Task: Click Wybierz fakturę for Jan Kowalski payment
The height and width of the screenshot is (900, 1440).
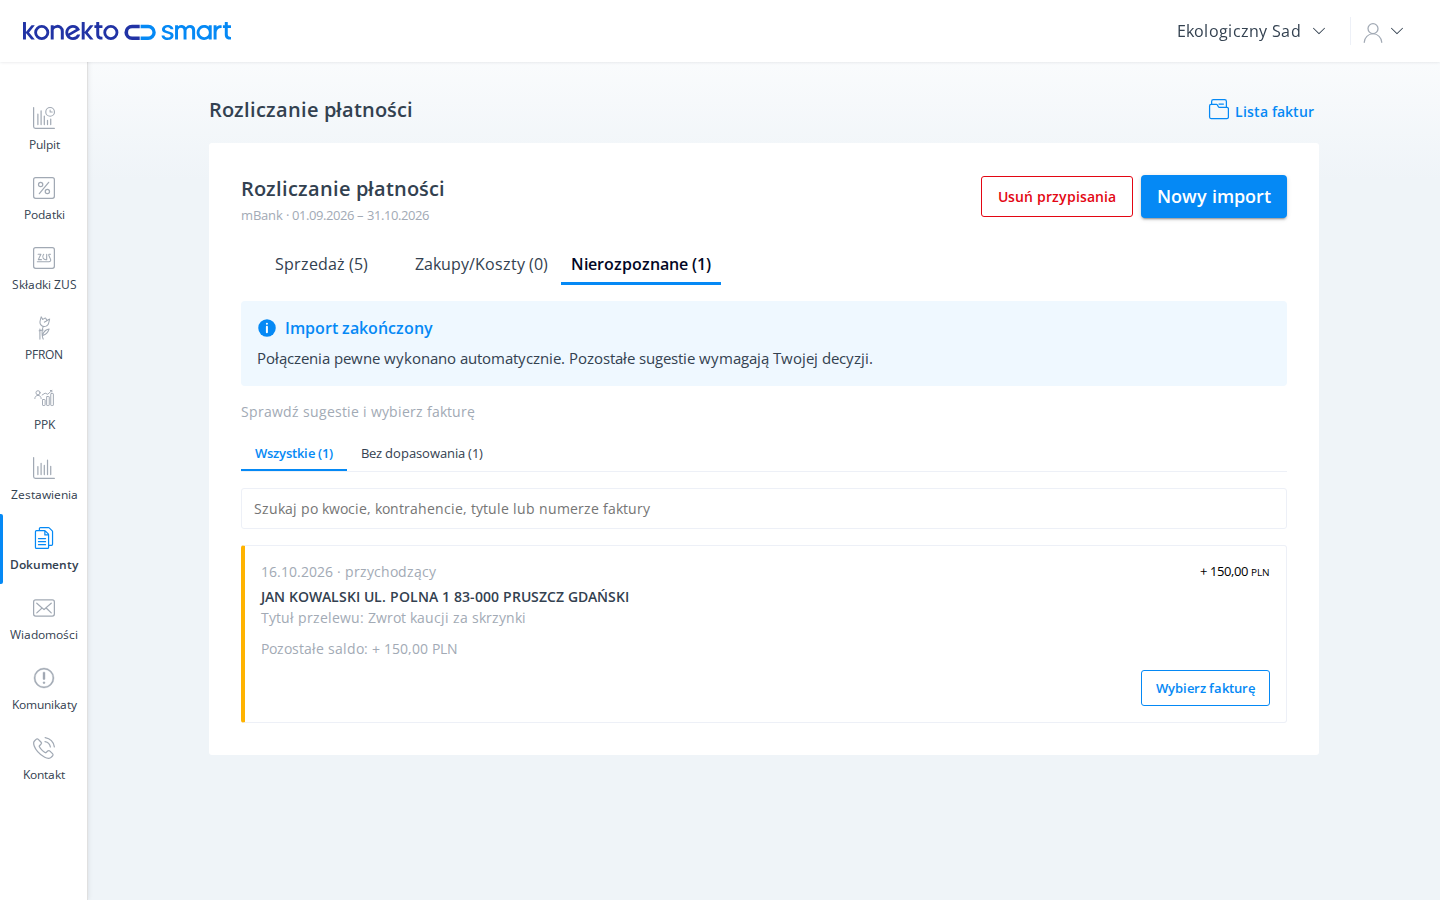Action: click(x=1205, y=688)
